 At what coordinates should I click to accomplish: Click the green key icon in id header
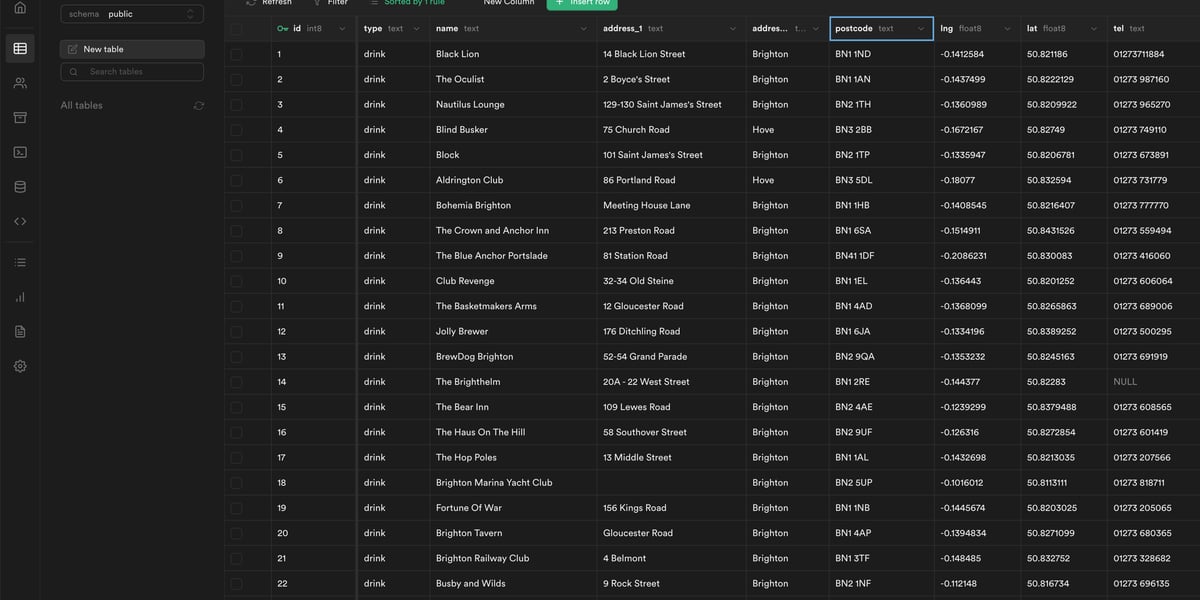[x=283, y=29]
